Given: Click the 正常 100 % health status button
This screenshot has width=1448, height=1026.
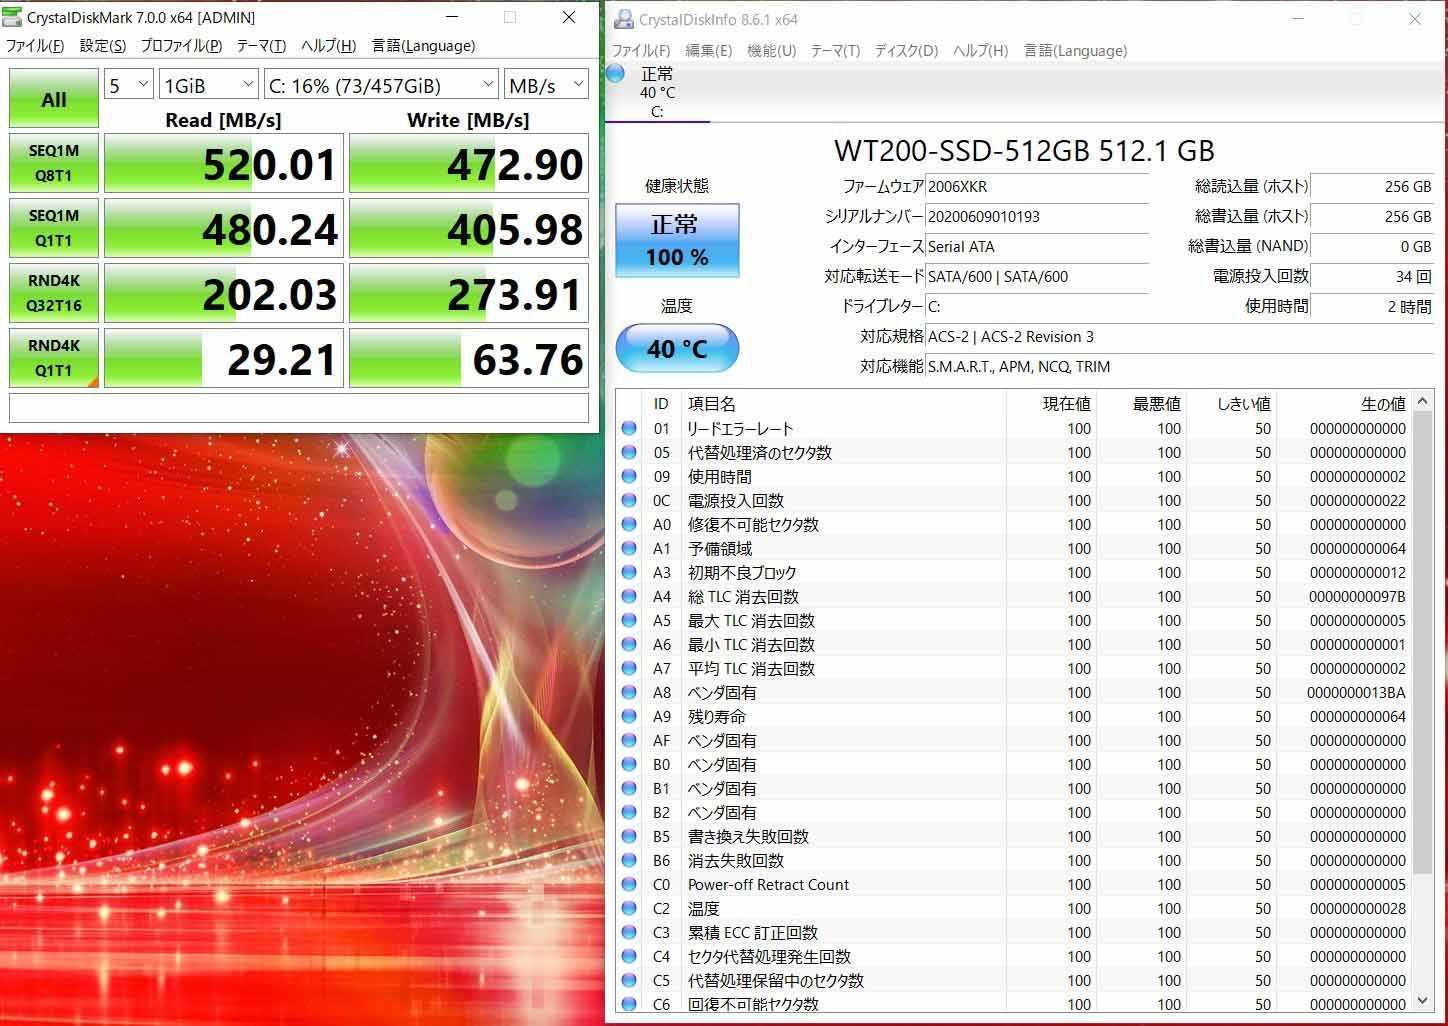Looking at the screenshot, I should [x=677, y=240].
